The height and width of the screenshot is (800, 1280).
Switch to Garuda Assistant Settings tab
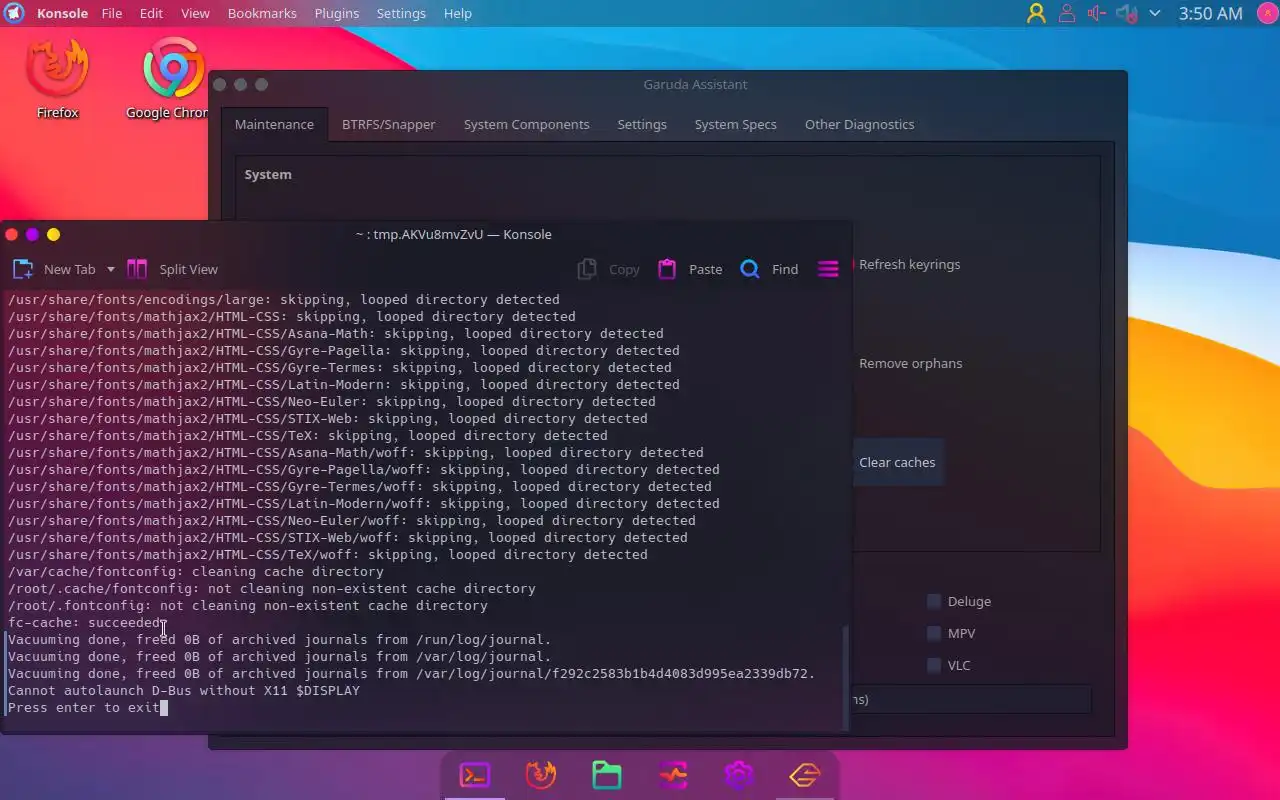(x=642, y=124)
